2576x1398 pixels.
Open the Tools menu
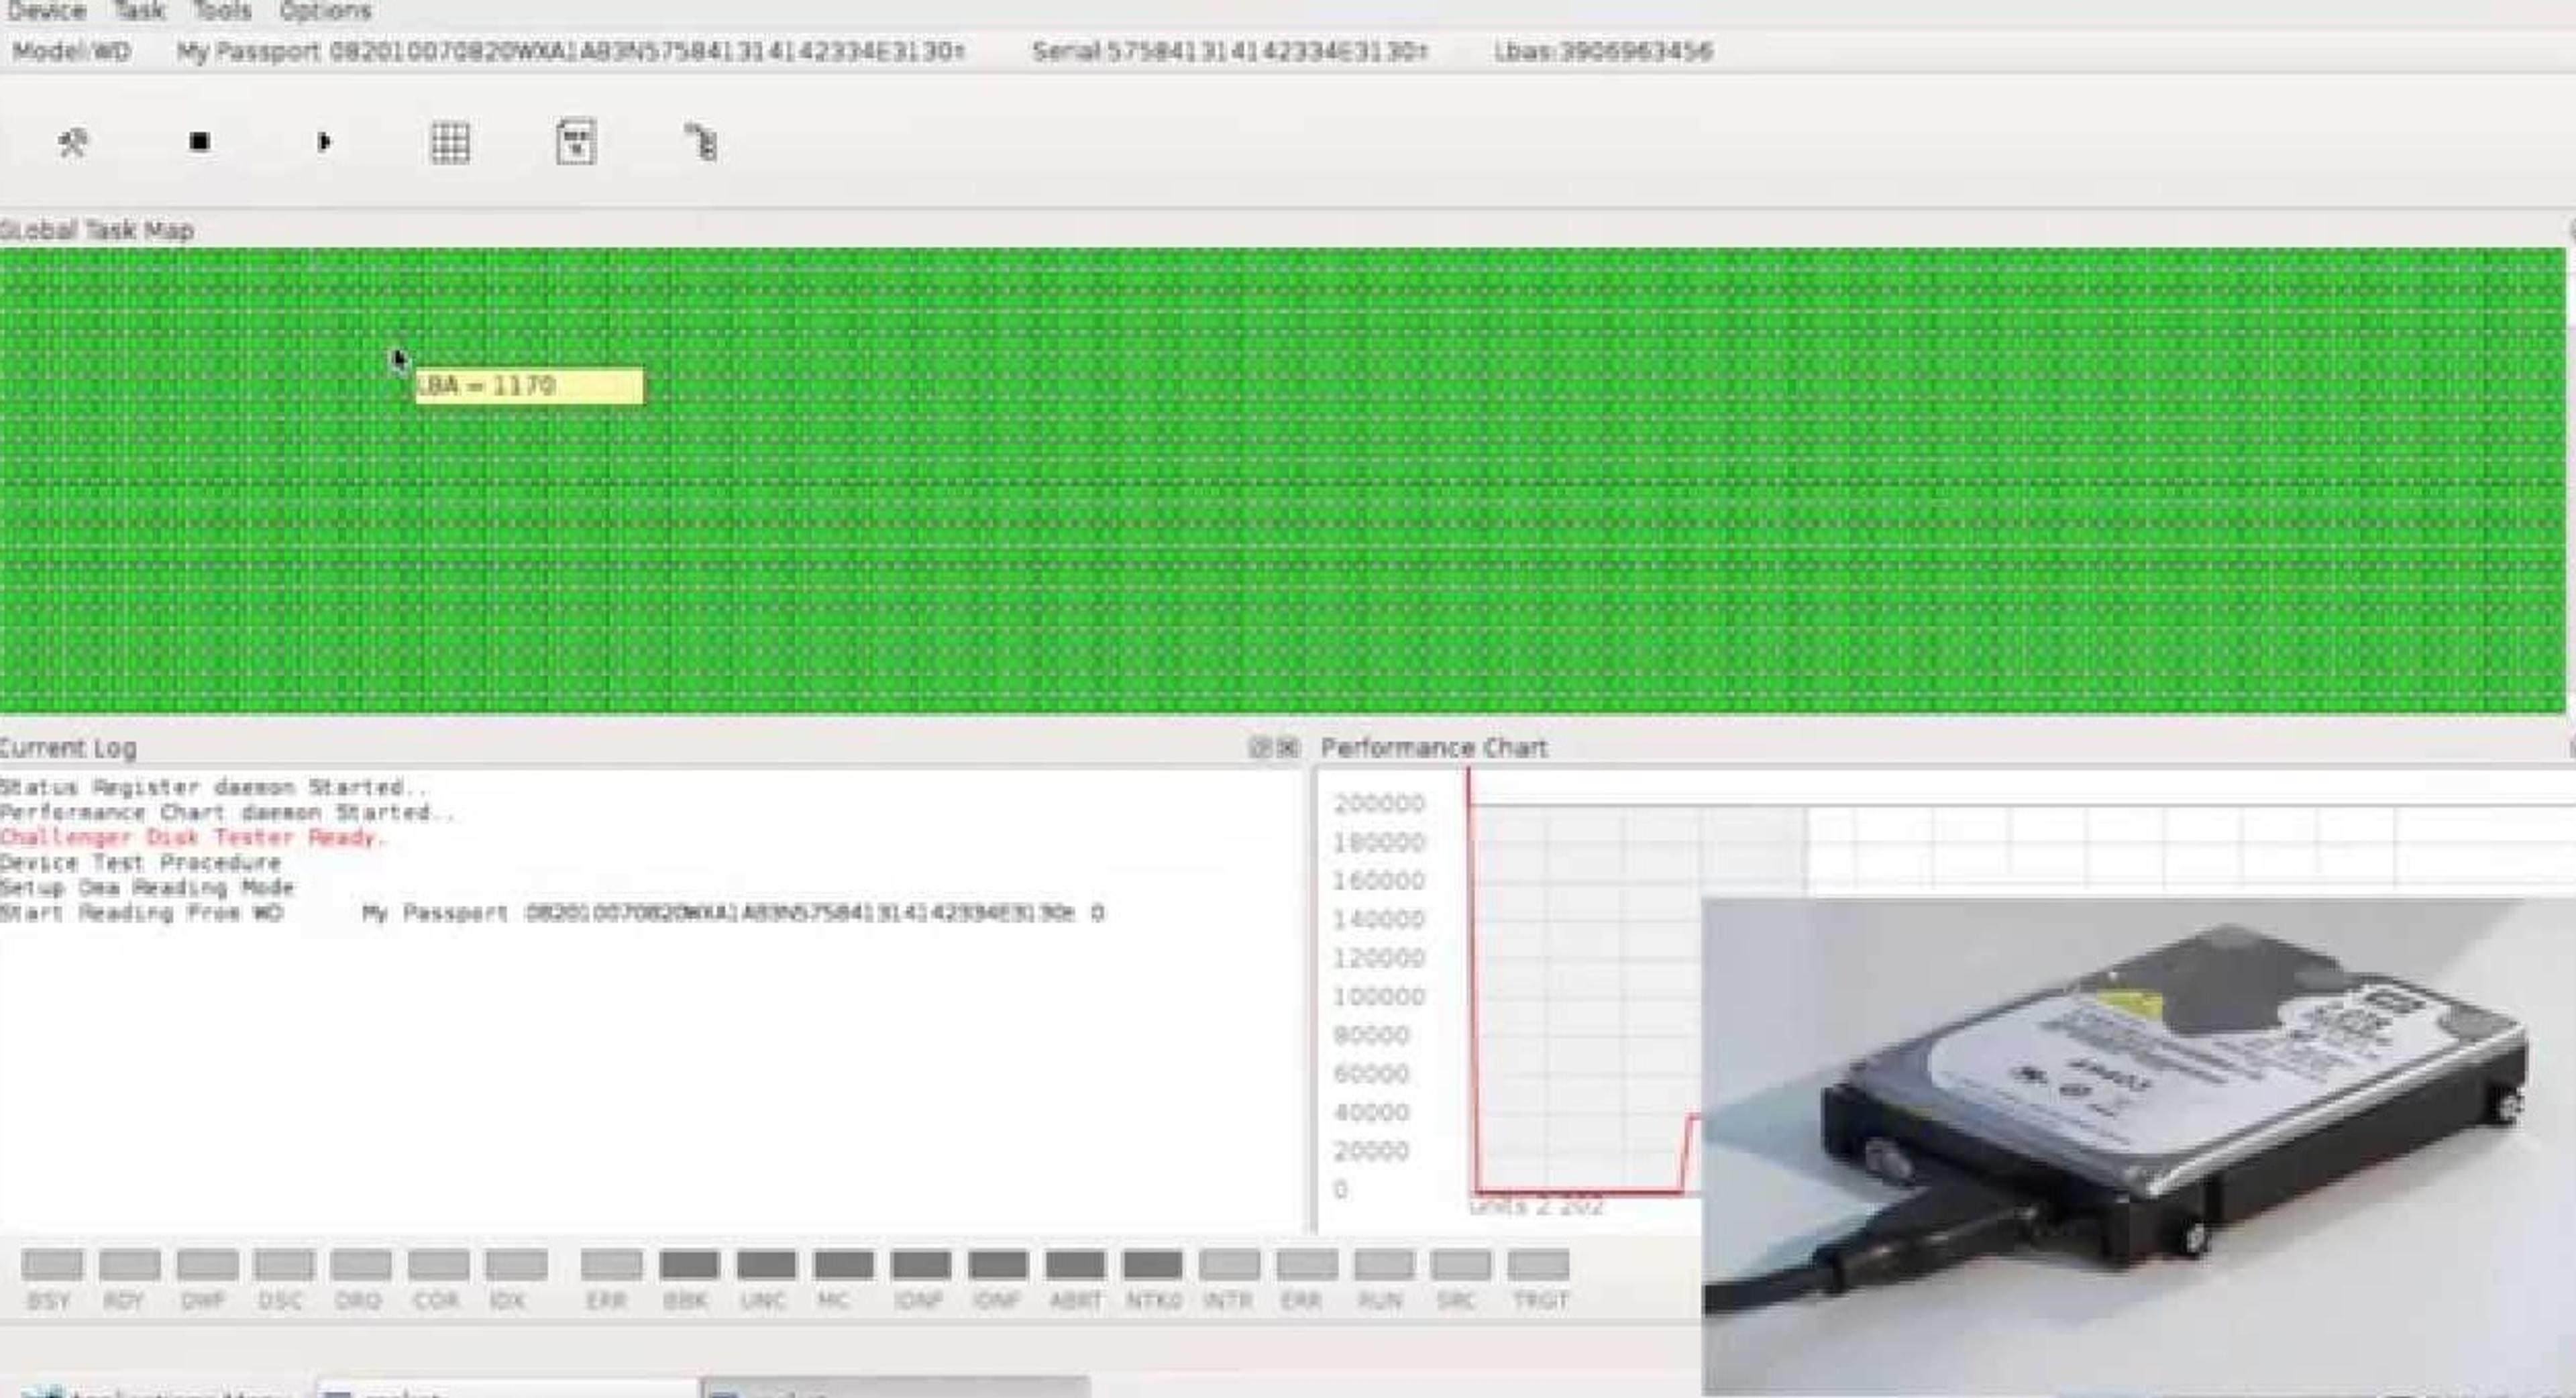[221, 11]
